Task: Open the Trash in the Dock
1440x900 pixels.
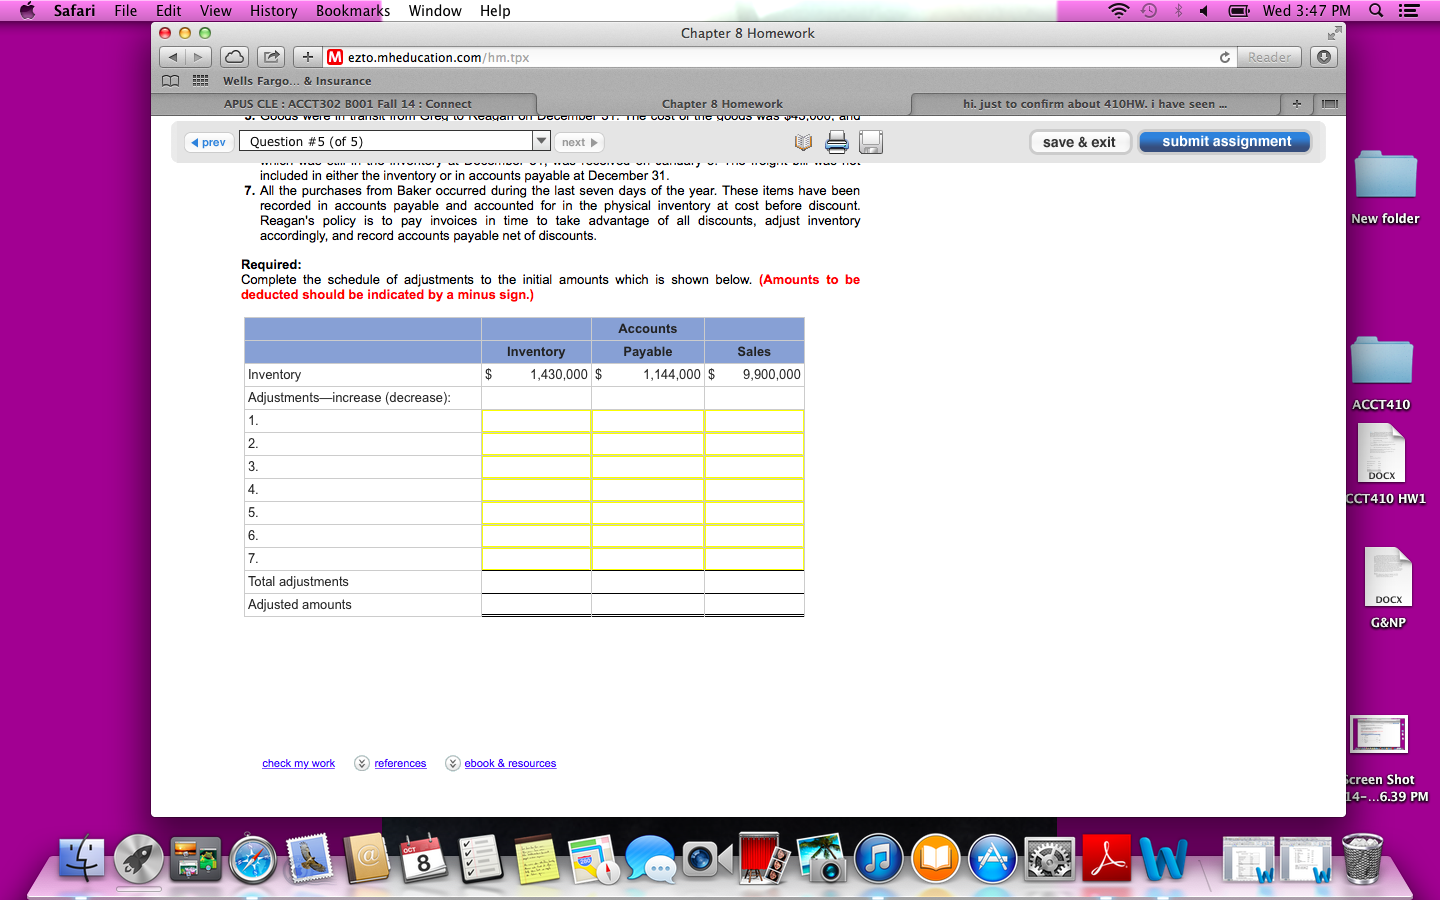Action: tap(1362, 858)
